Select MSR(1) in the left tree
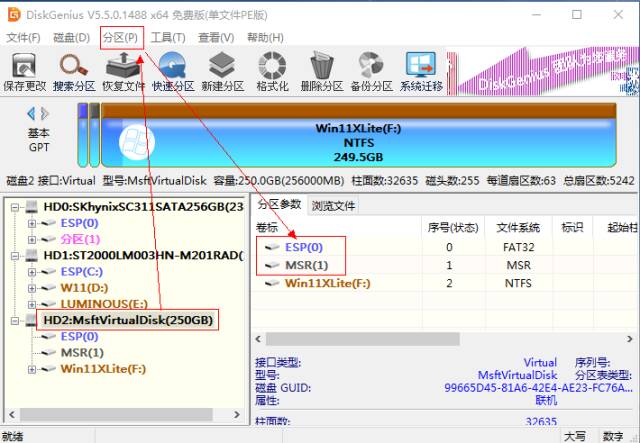This screenshot has width=640, height=443. click(82, 353)
